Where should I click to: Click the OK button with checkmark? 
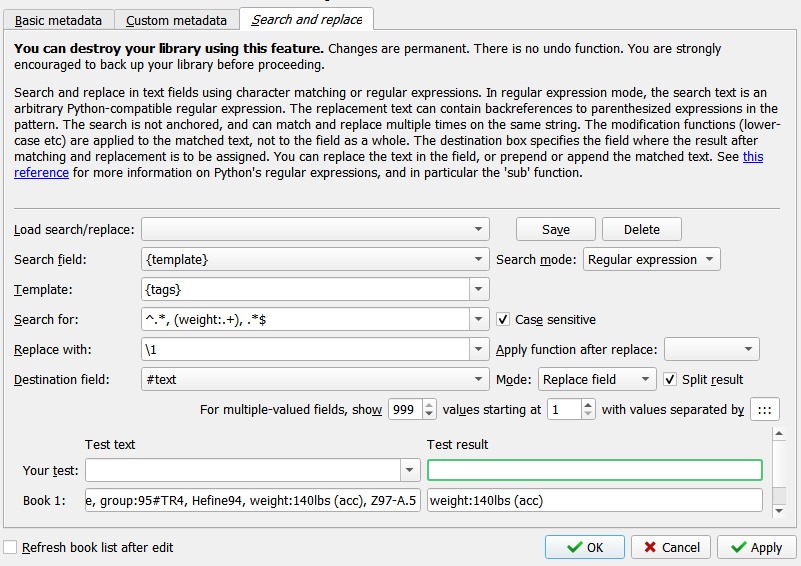(585, 547)
